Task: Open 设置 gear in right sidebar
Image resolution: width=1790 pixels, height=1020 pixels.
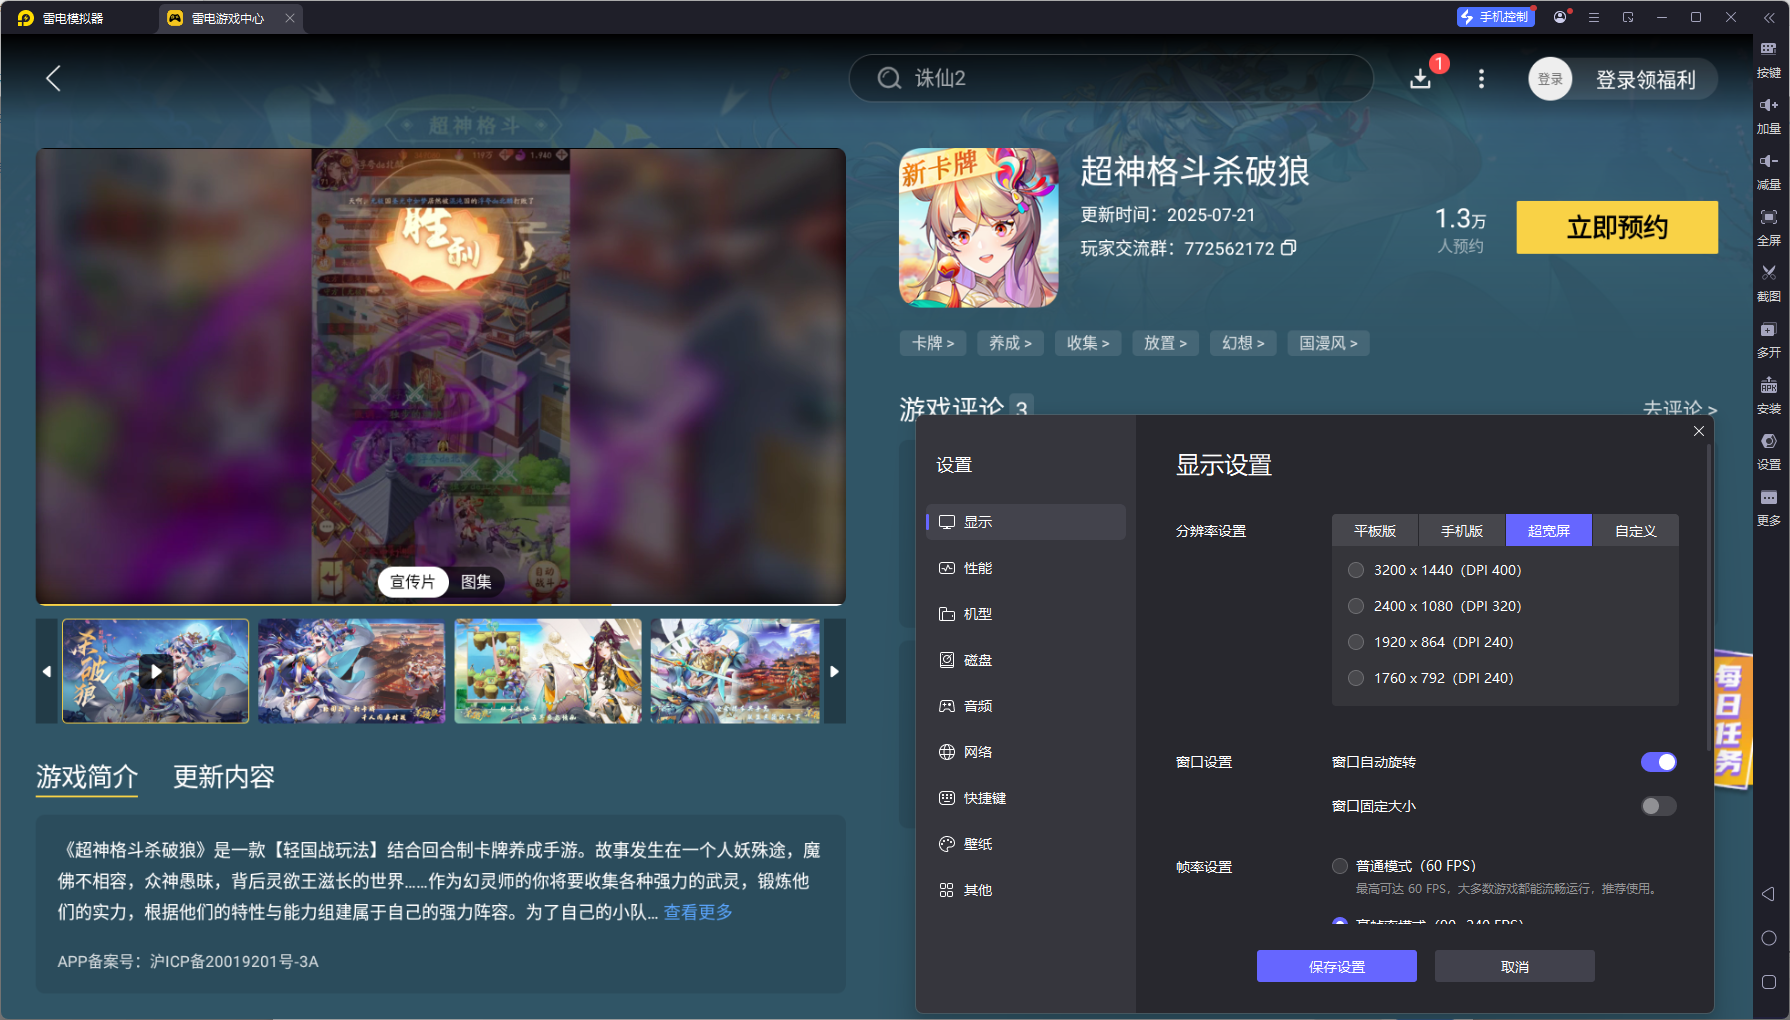Action: click(1769, 452)
